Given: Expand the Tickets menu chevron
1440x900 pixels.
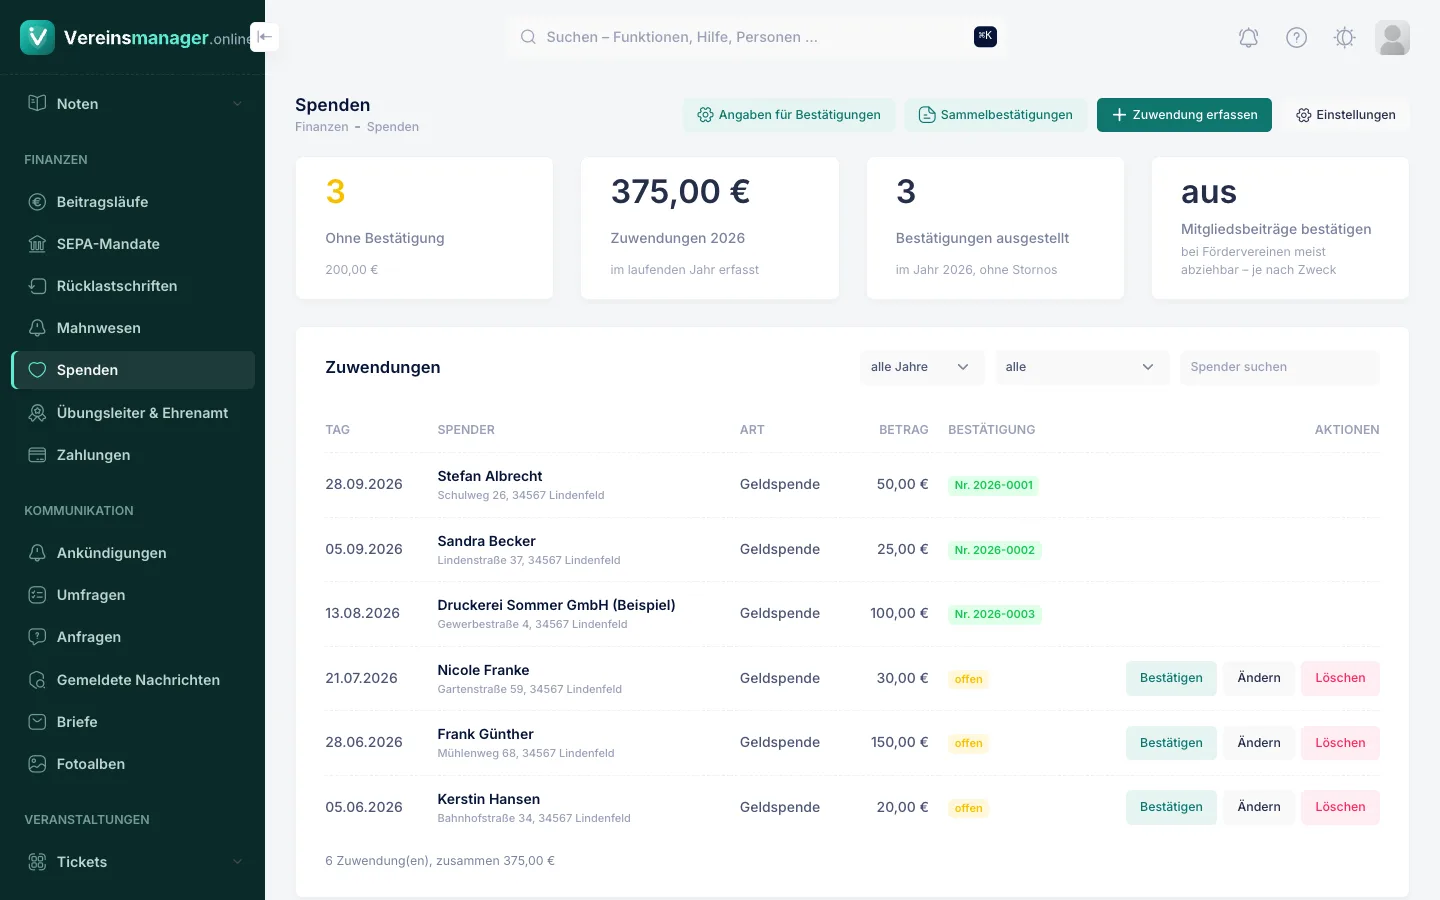Looking at the screenshot, I should [x=237, y=862].
